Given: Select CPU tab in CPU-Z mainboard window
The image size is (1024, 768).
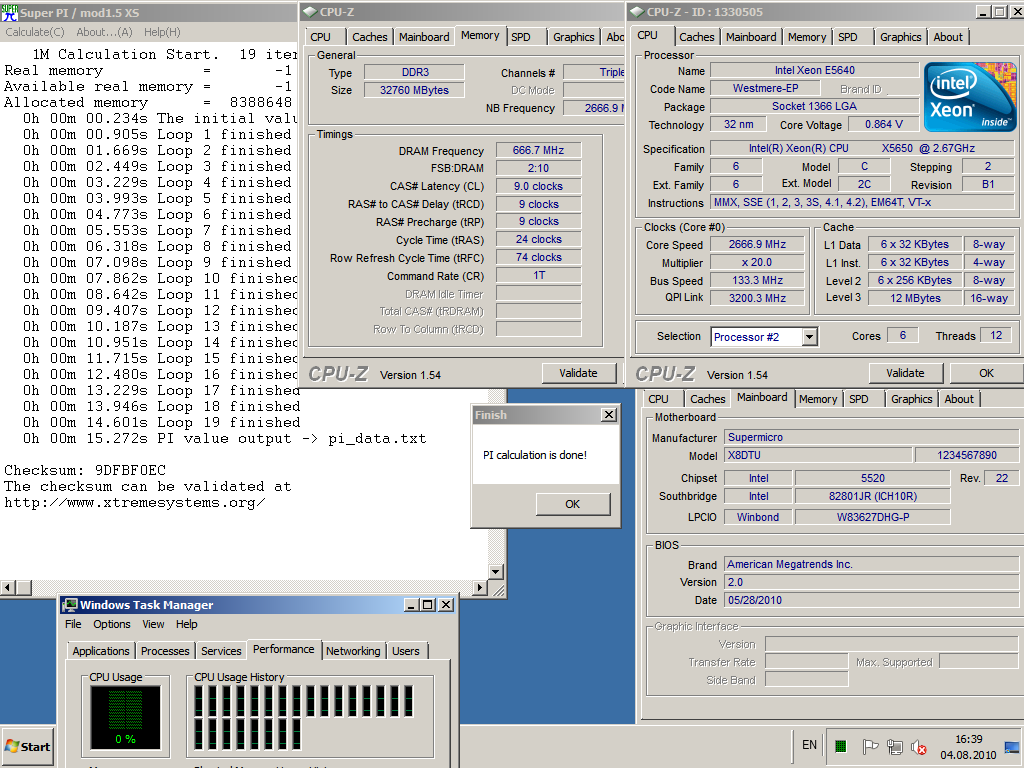Looking at the screenshot, I should pos(658,399).
